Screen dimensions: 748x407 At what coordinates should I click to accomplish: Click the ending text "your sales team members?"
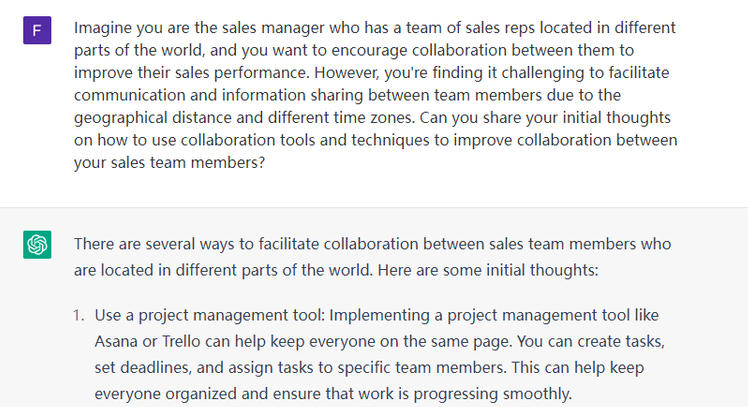pos(169,163)
